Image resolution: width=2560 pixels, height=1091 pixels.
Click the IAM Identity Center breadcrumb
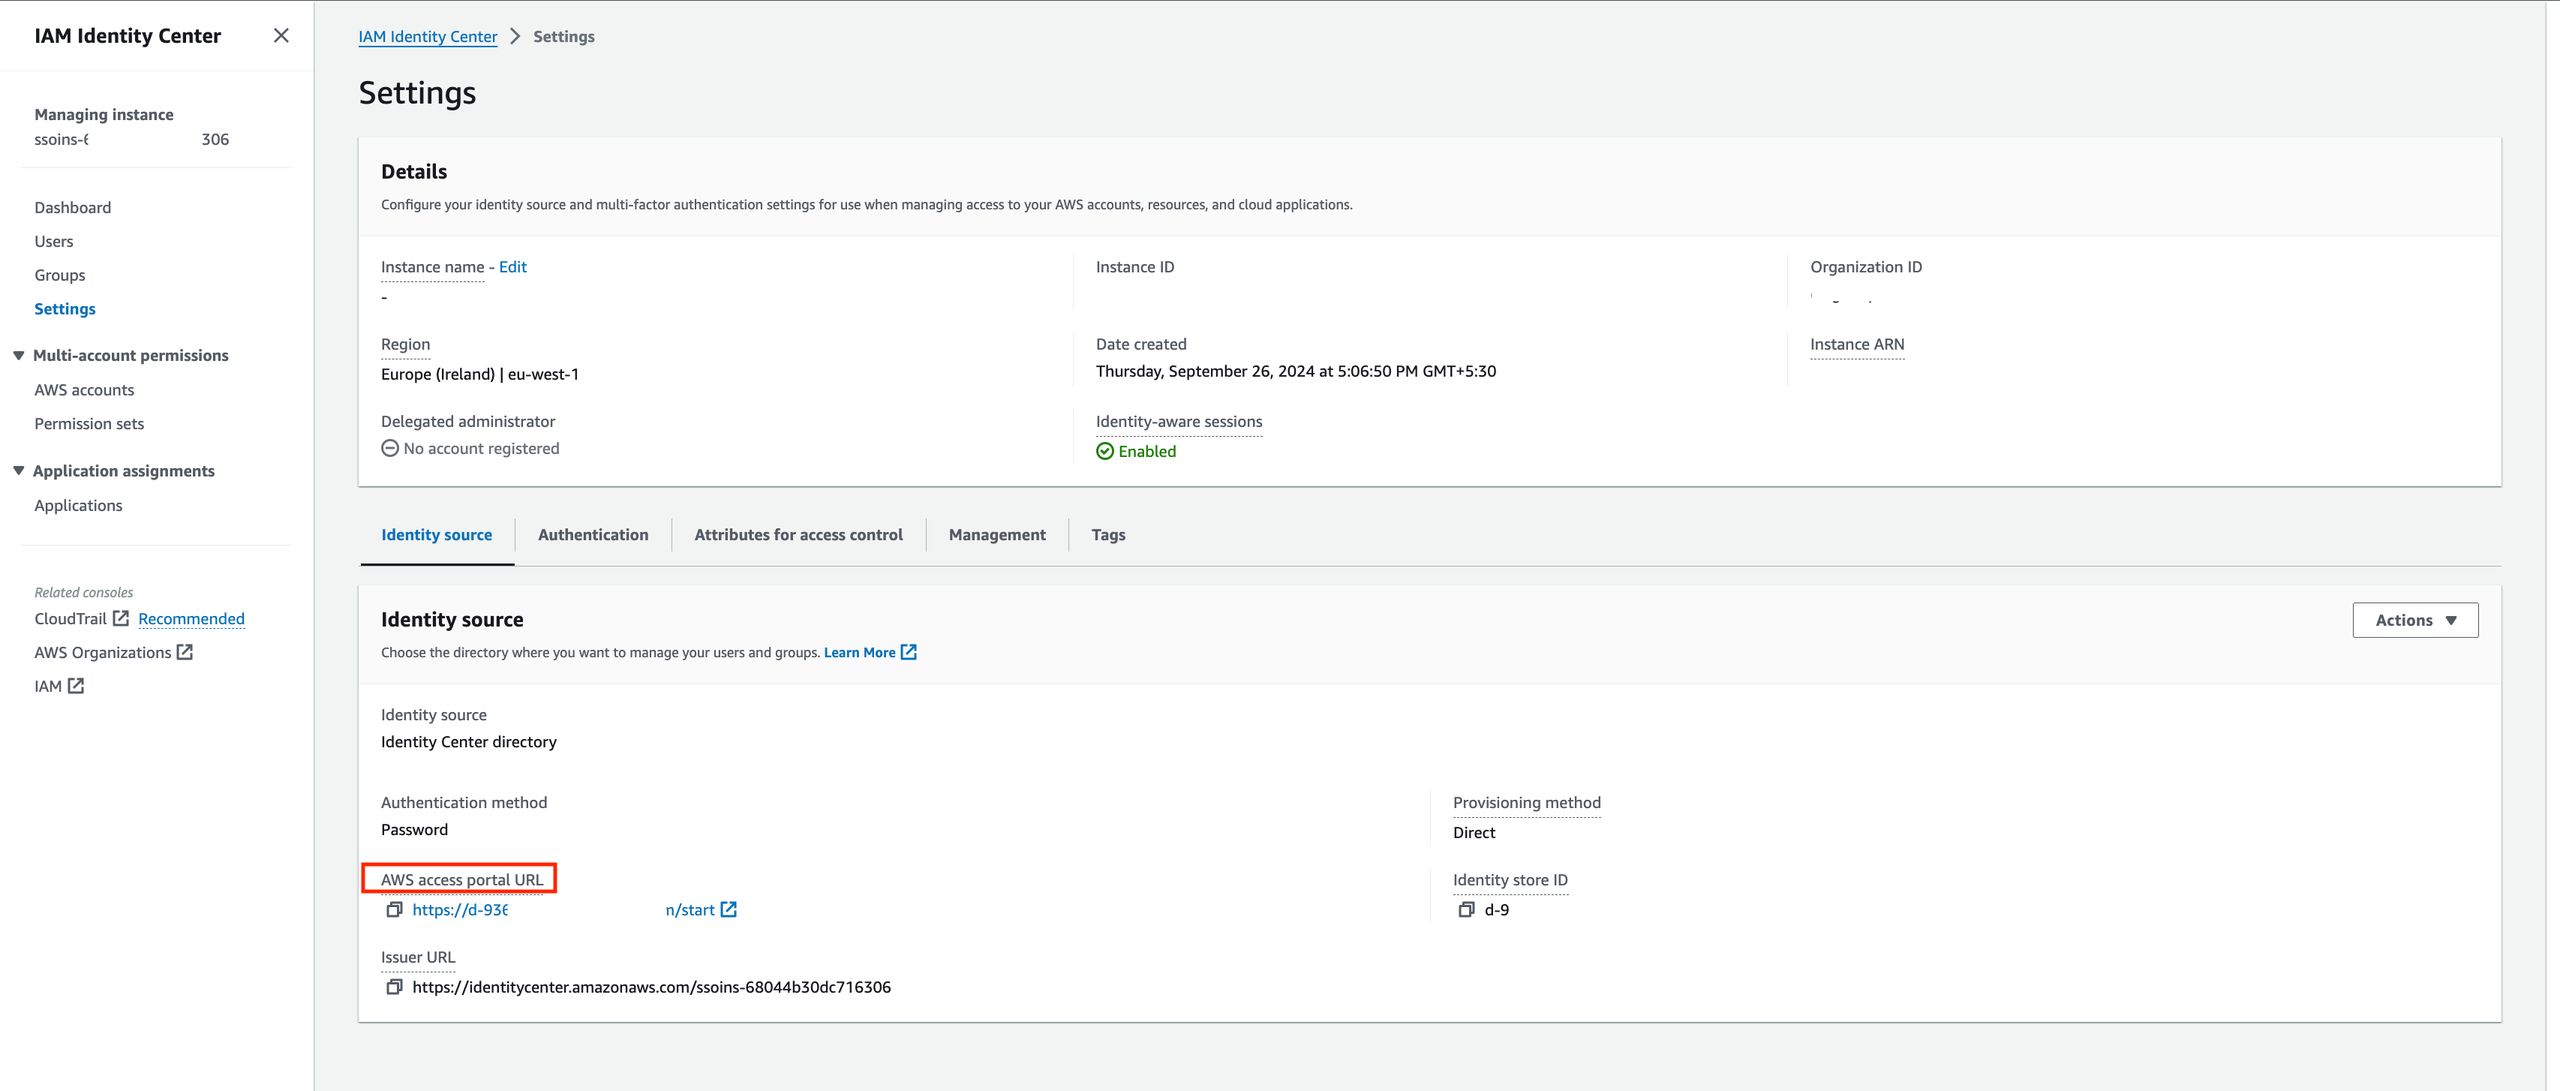(x=428, y=36)
